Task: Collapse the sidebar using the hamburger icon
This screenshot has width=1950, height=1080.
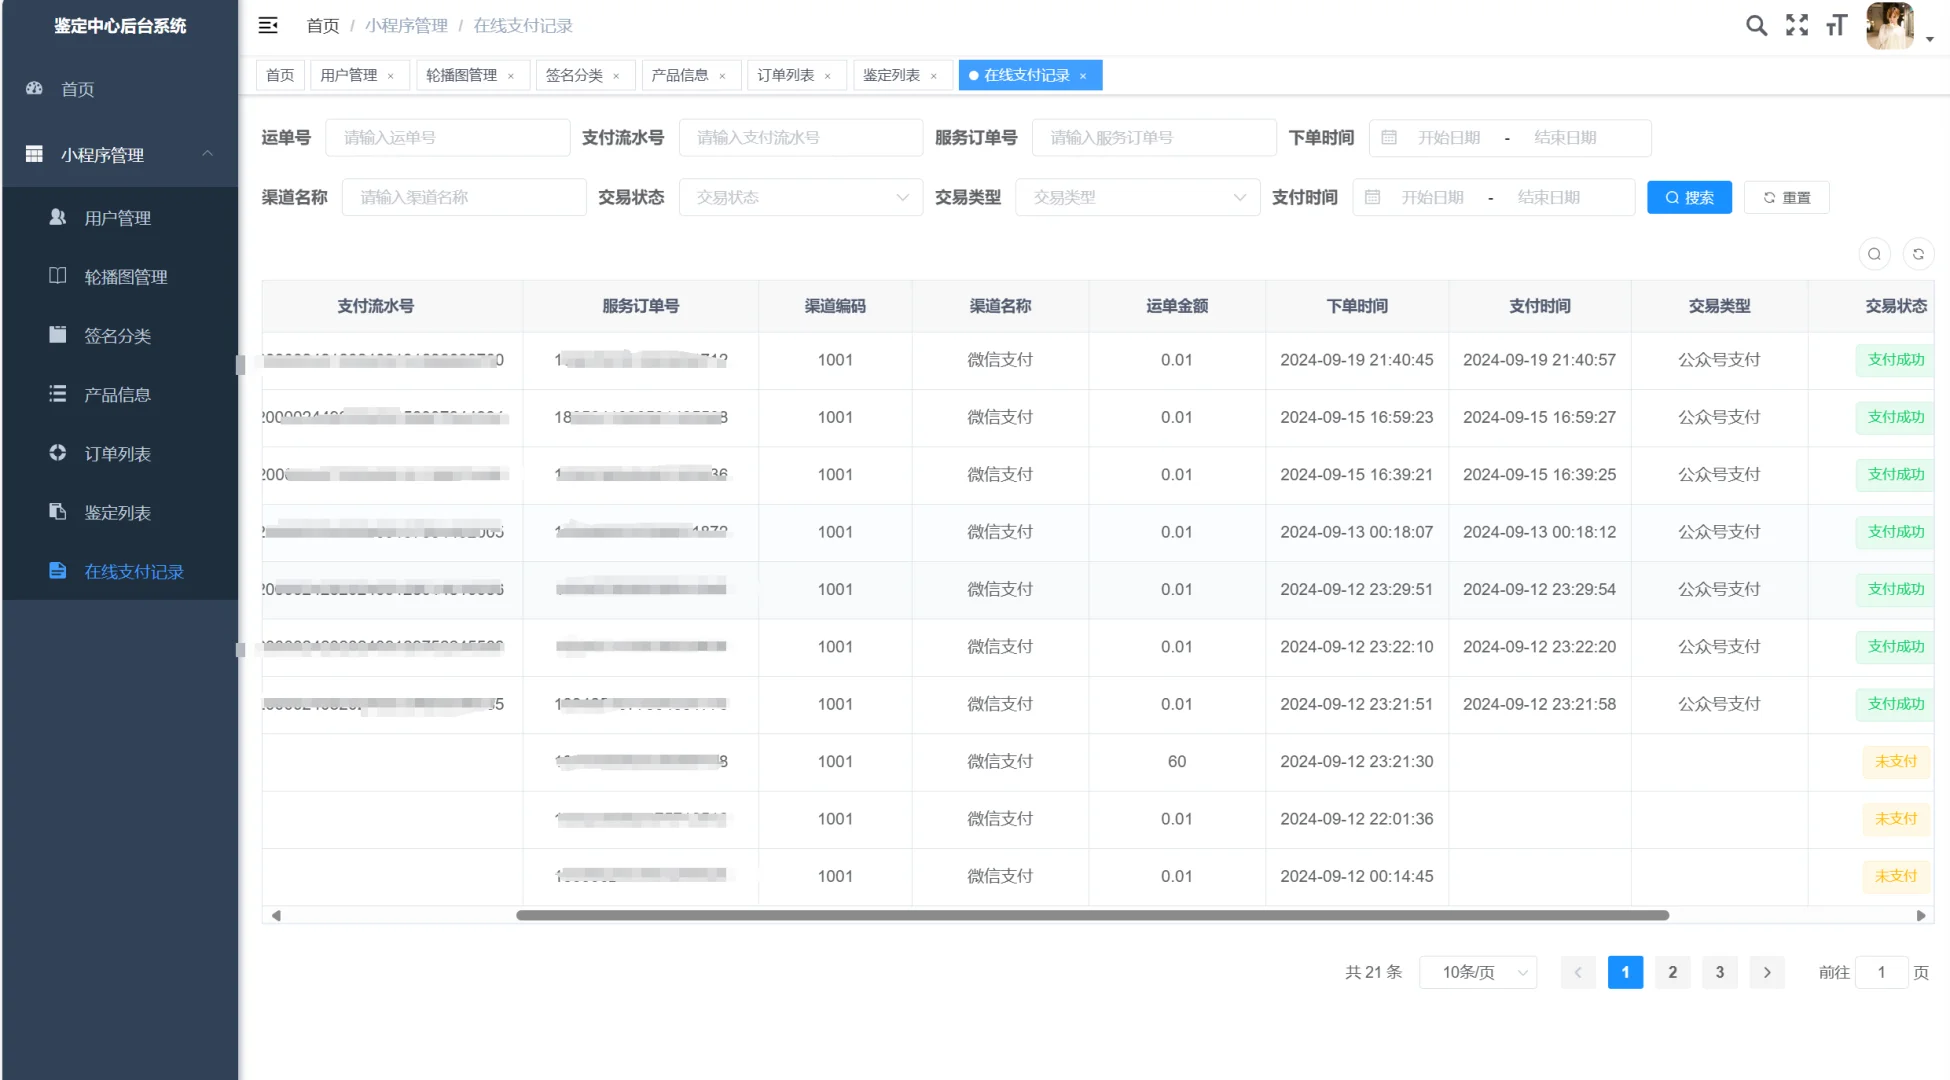Action: pyautogui.click(x=268, y=25)
